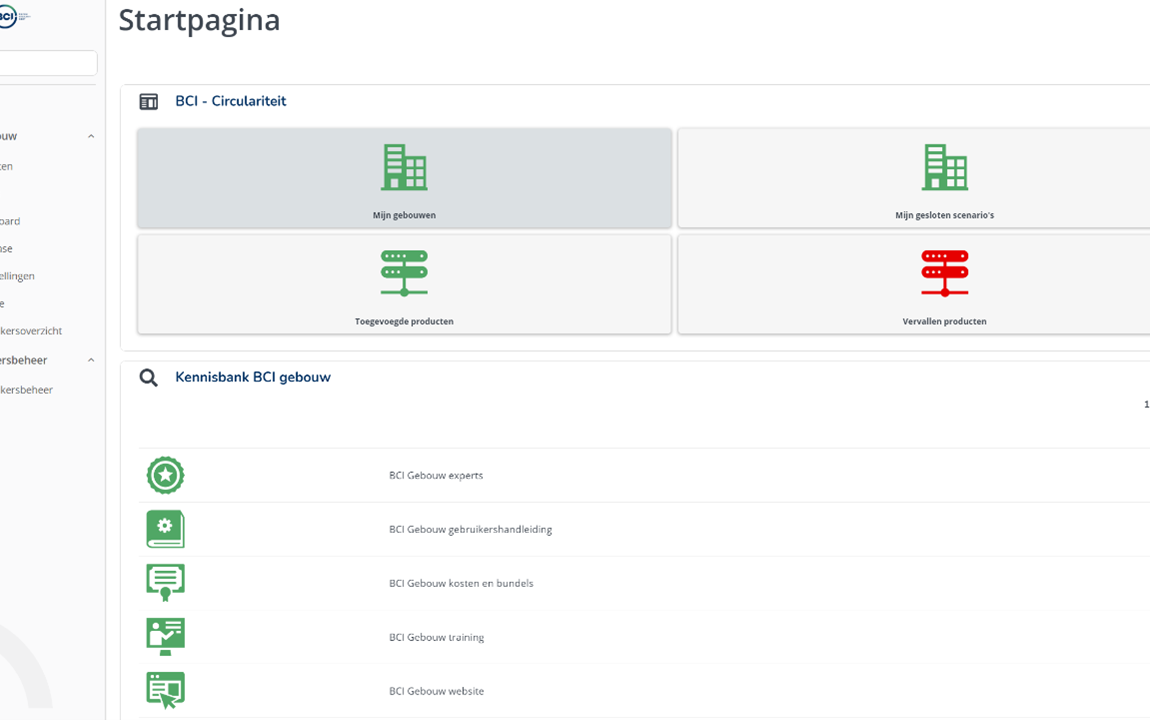Open the BCI Gebouw training presenter icon

(166, 636)
